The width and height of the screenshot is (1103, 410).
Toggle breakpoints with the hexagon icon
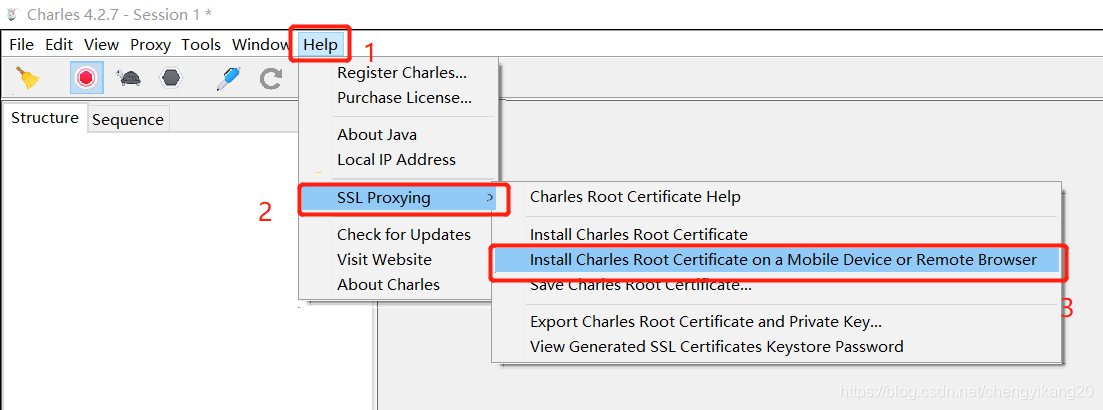pos(171,77)
